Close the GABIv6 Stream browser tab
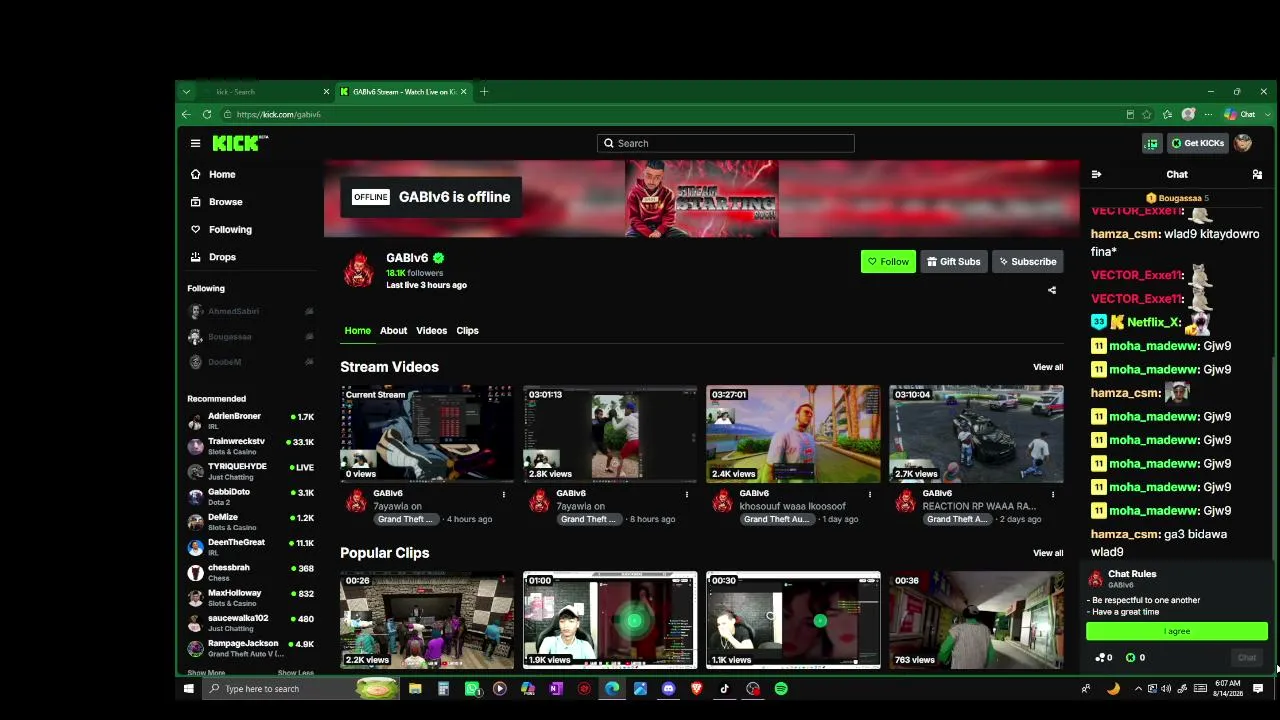1280x720 pixels. [463, 92]
